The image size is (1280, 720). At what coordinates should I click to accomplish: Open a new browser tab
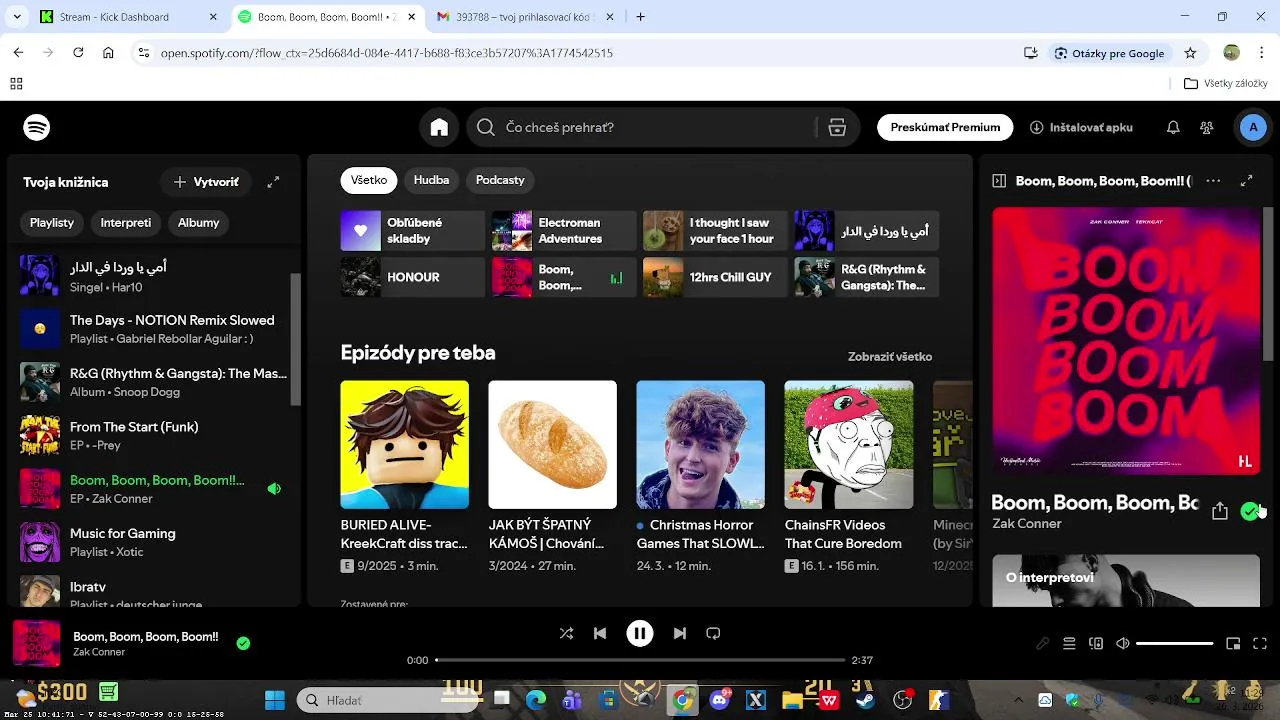(x=641, y=17)
